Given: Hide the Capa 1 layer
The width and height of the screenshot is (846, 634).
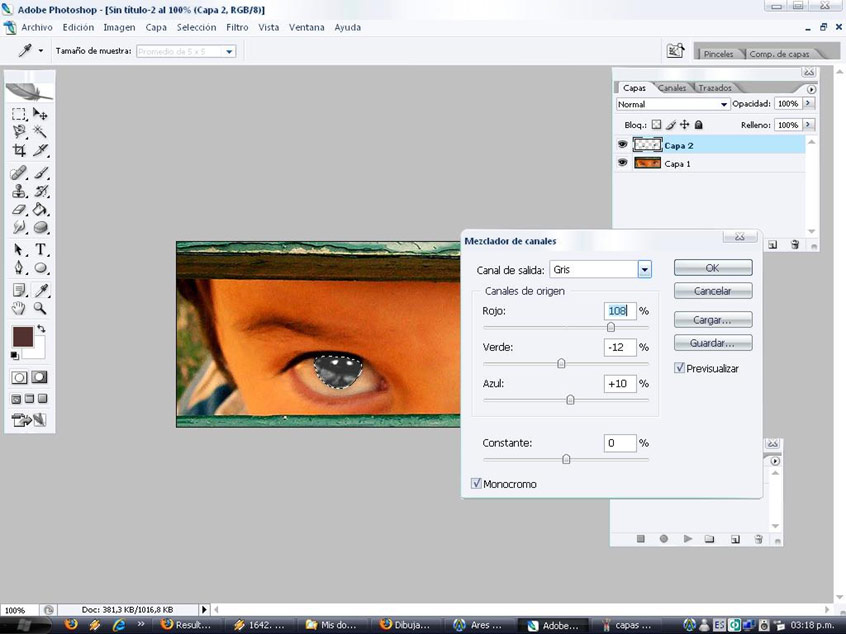Looking at the screenshot, I should (622, 163).
